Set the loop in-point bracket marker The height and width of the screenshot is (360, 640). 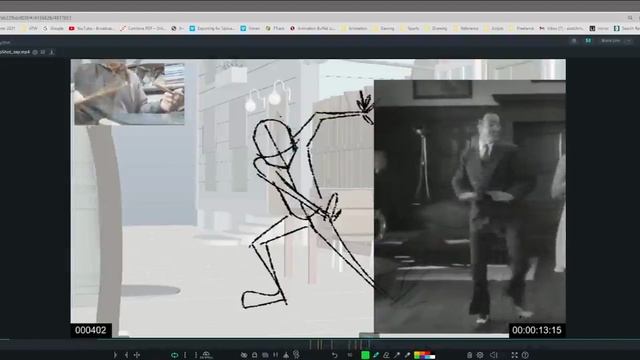pos(185,355)
